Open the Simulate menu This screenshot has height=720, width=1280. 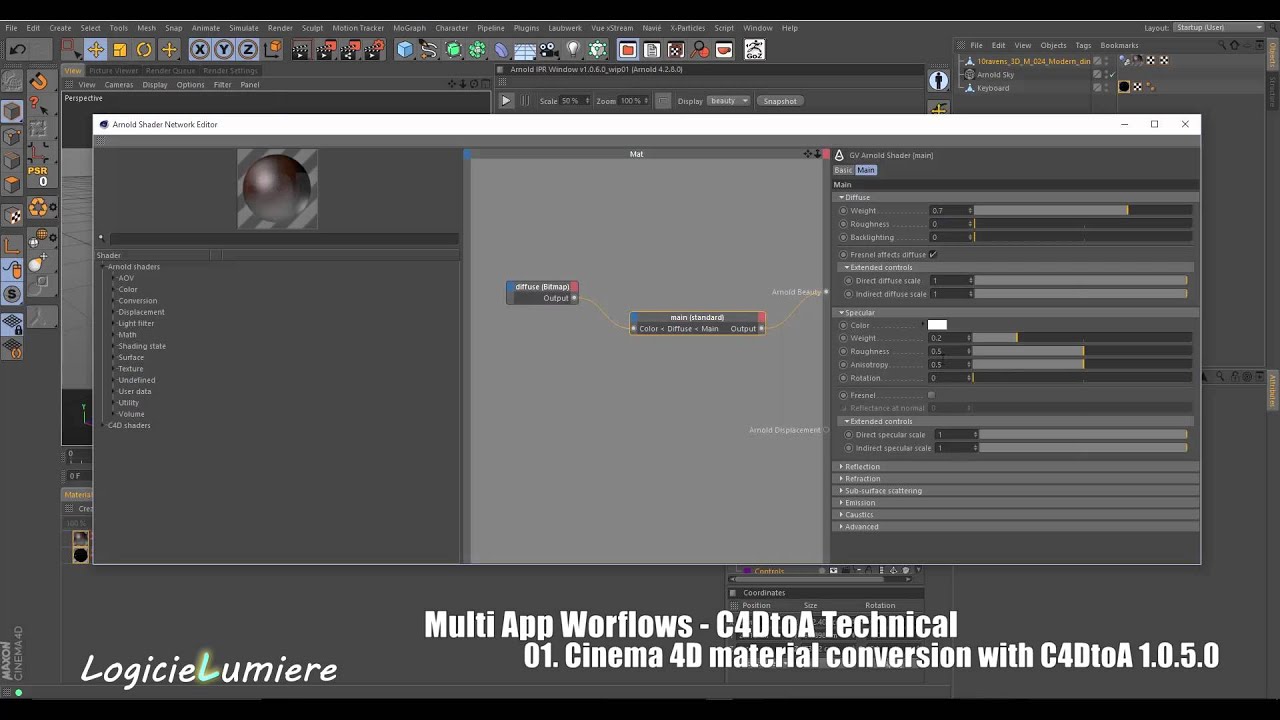244,28
